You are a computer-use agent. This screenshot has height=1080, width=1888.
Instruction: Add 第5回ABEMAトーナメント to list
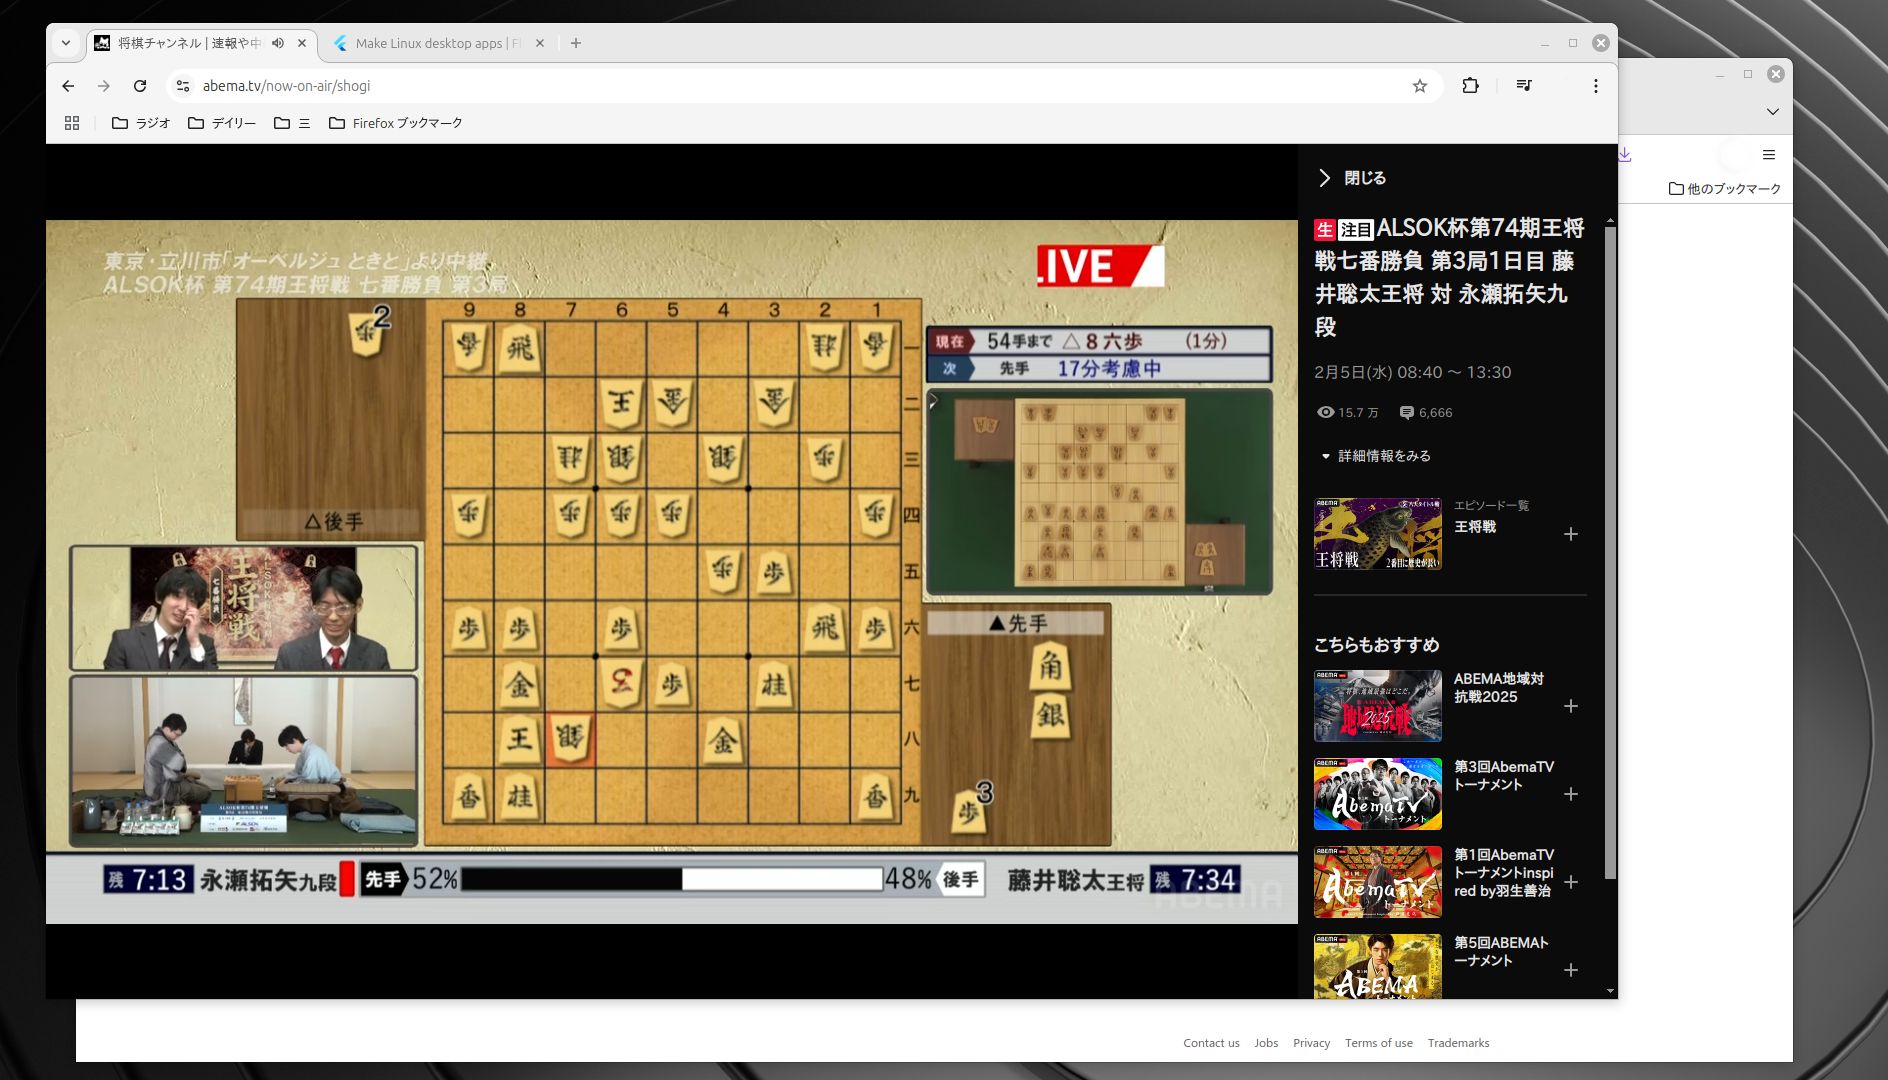(1571, 970)
